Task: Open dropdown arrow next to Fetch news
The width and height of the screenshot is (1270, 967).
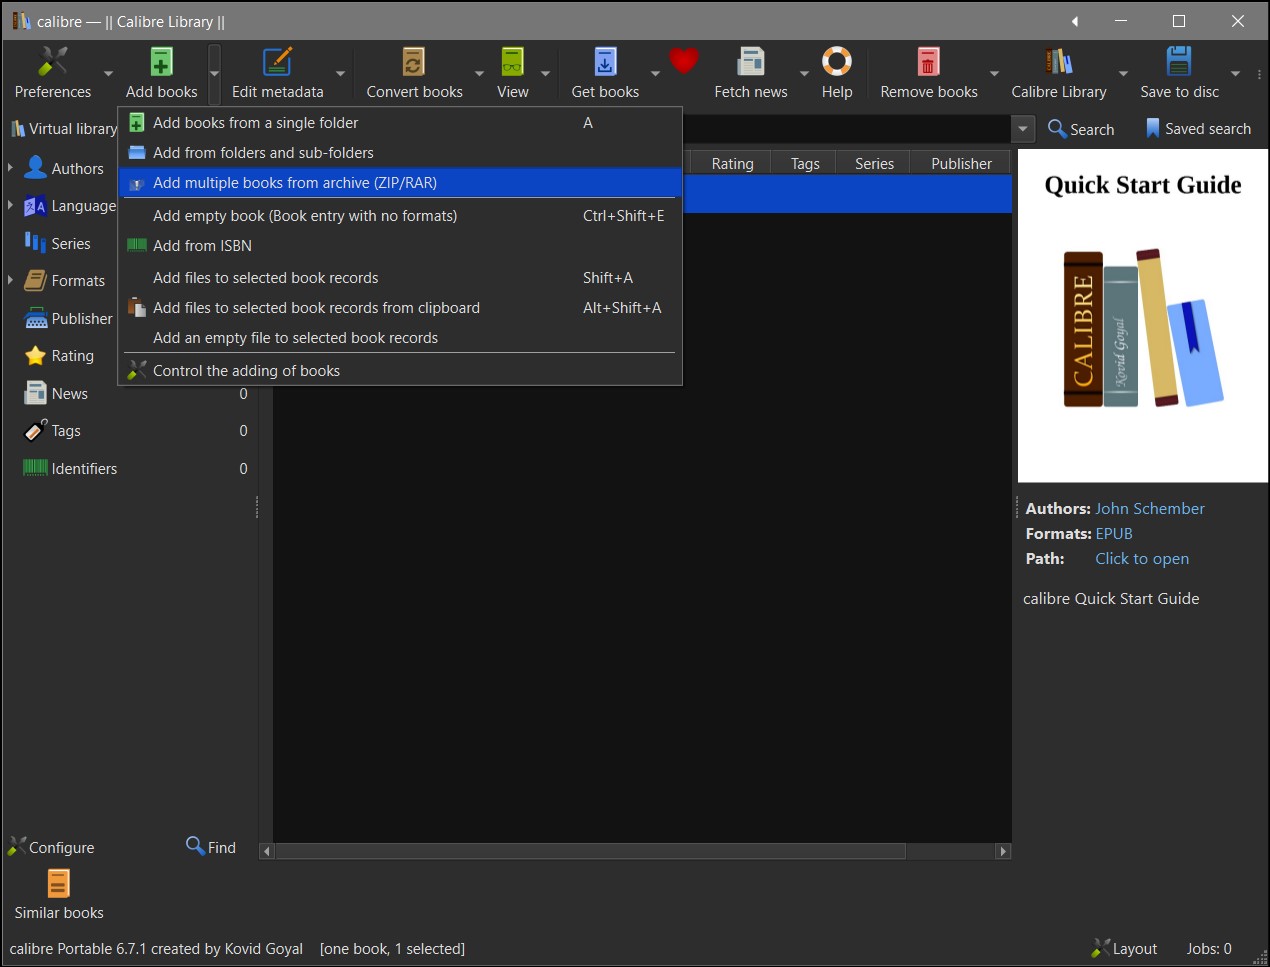Action: pos(804,73)
